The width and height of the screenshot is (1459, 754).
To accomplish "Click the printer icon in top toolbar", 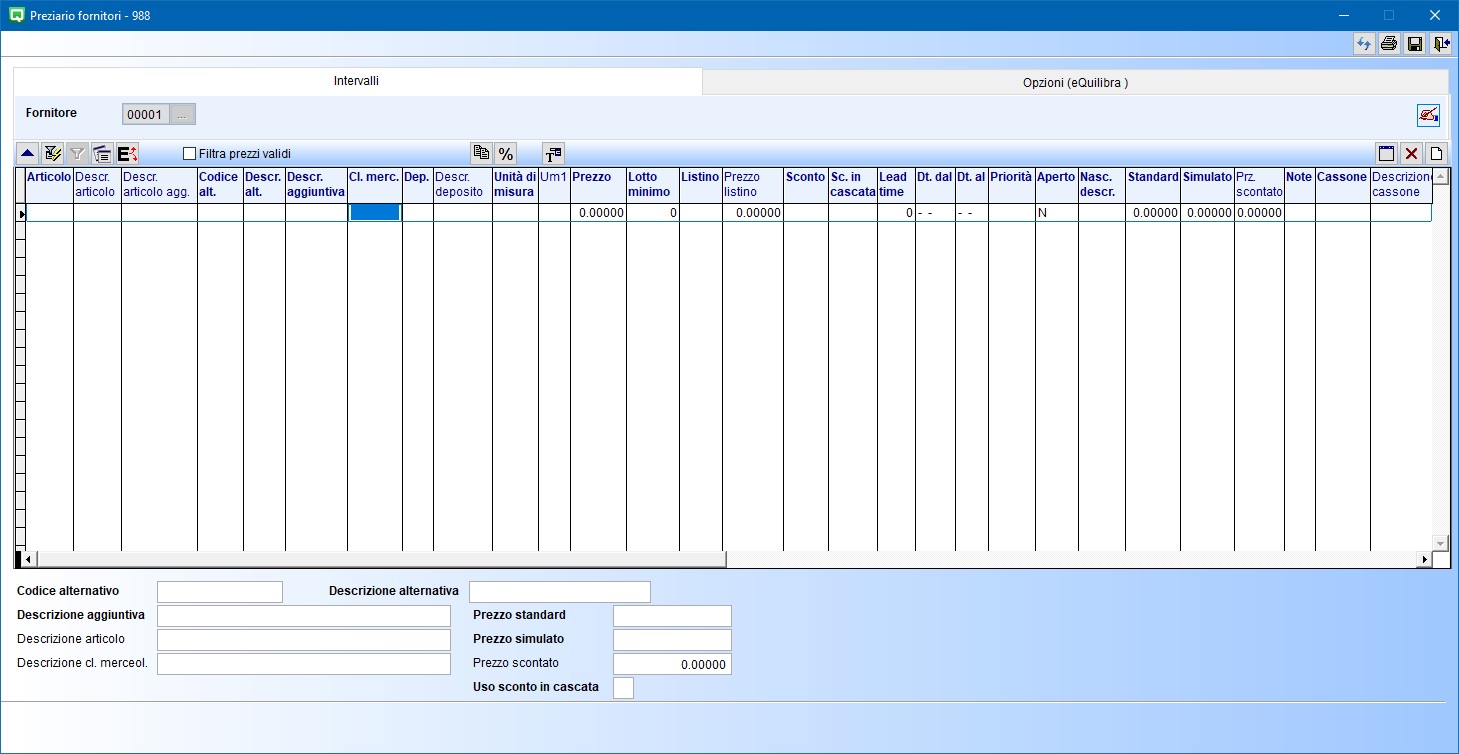I will point(1389,44).
